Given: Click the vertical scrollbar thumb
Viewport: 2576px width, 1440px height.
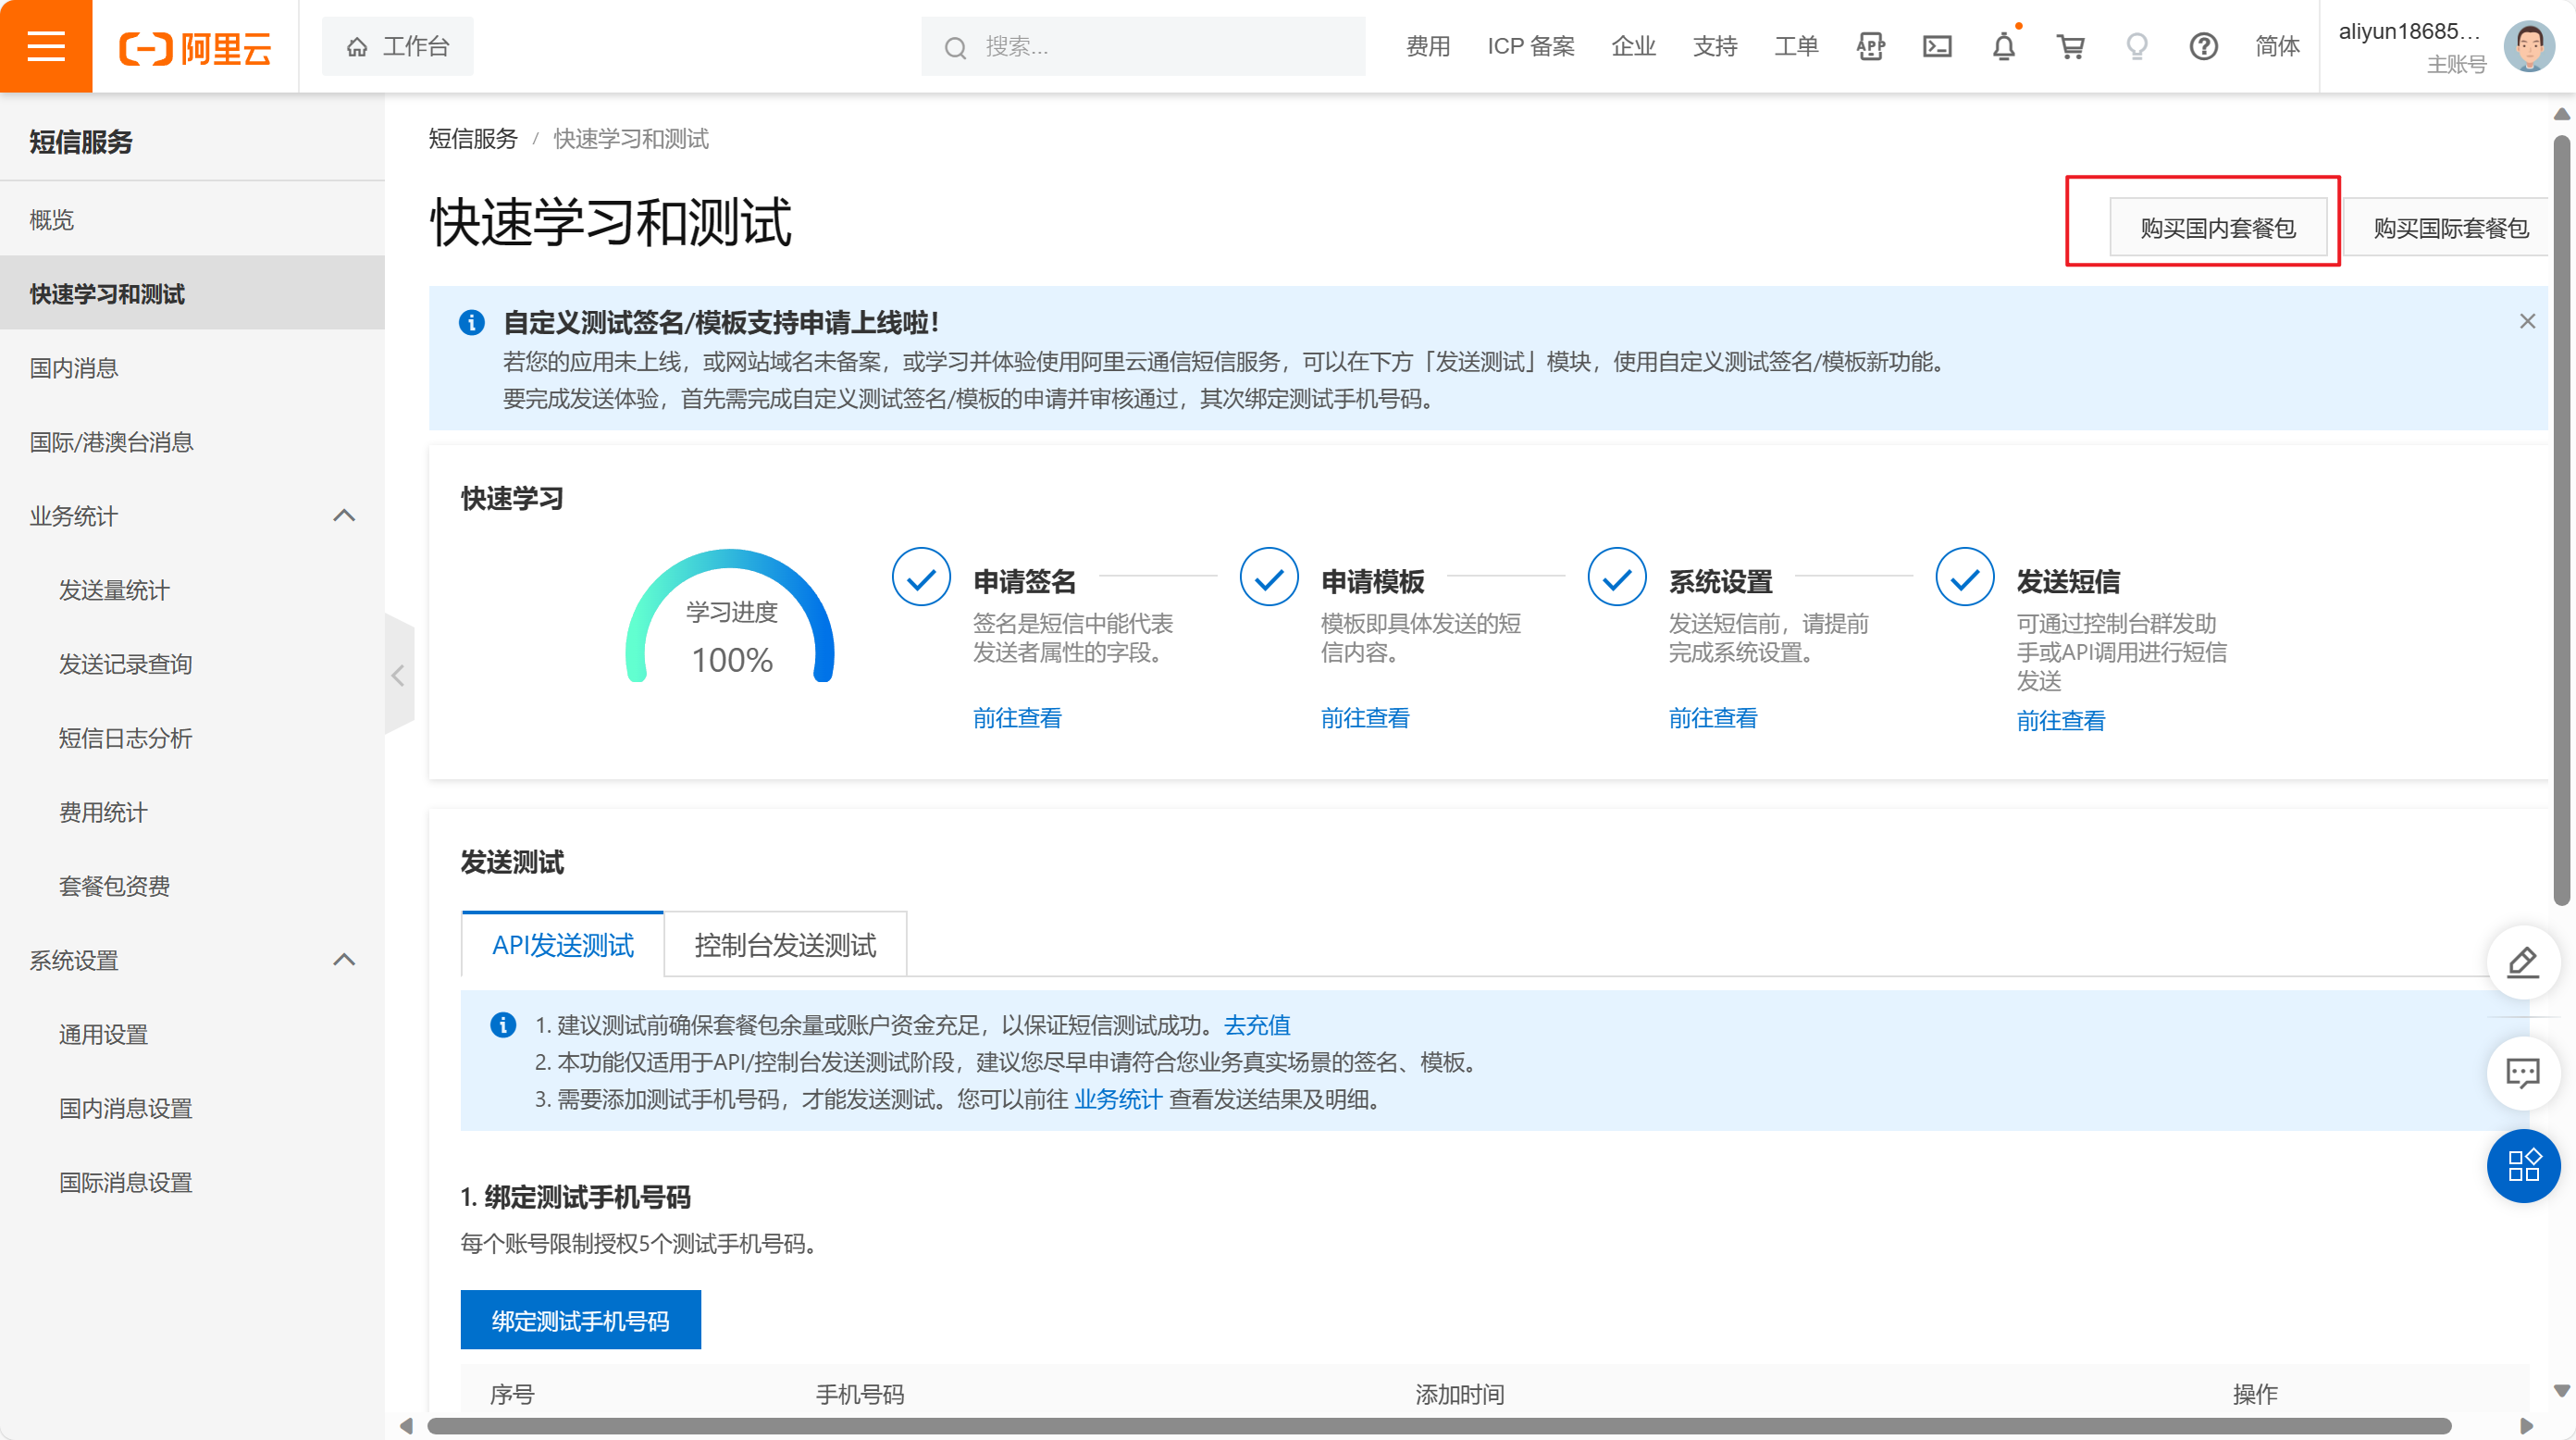Looking at the screenshot, I should [2561, 520].
